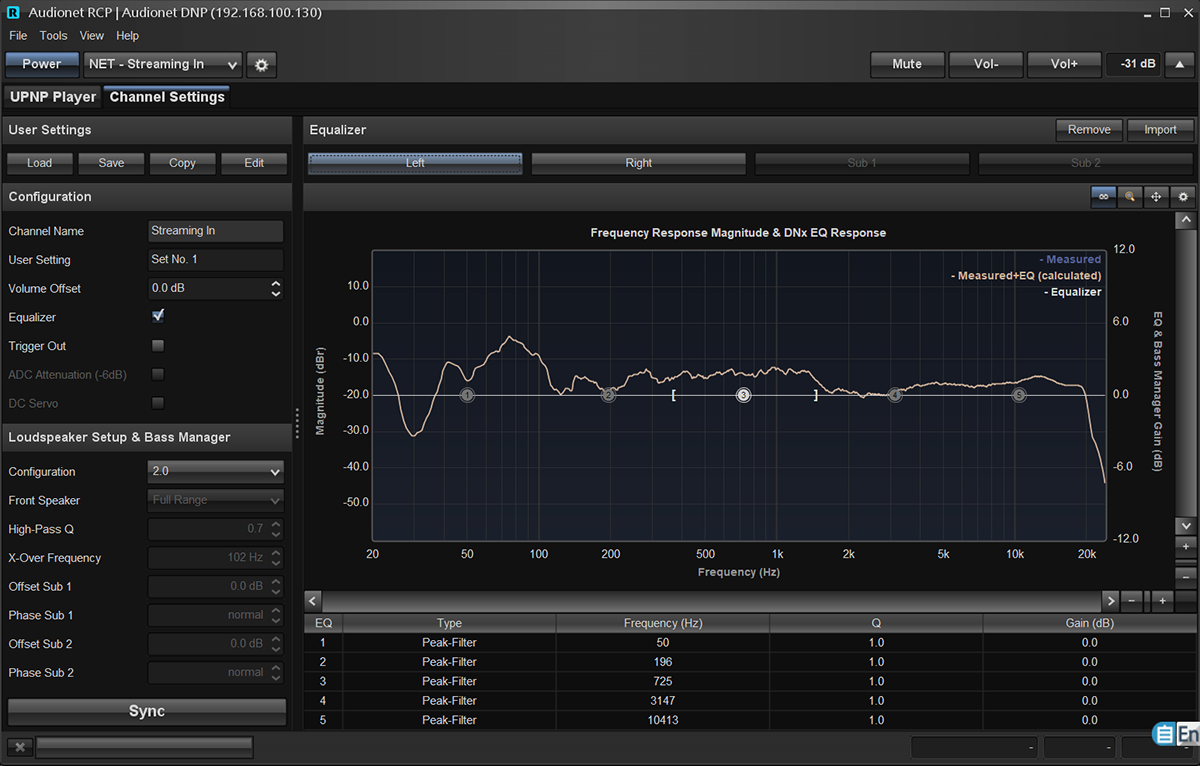1200x766 pixels.
Task: Toggle Mute on the output
Action: (907, 64)
